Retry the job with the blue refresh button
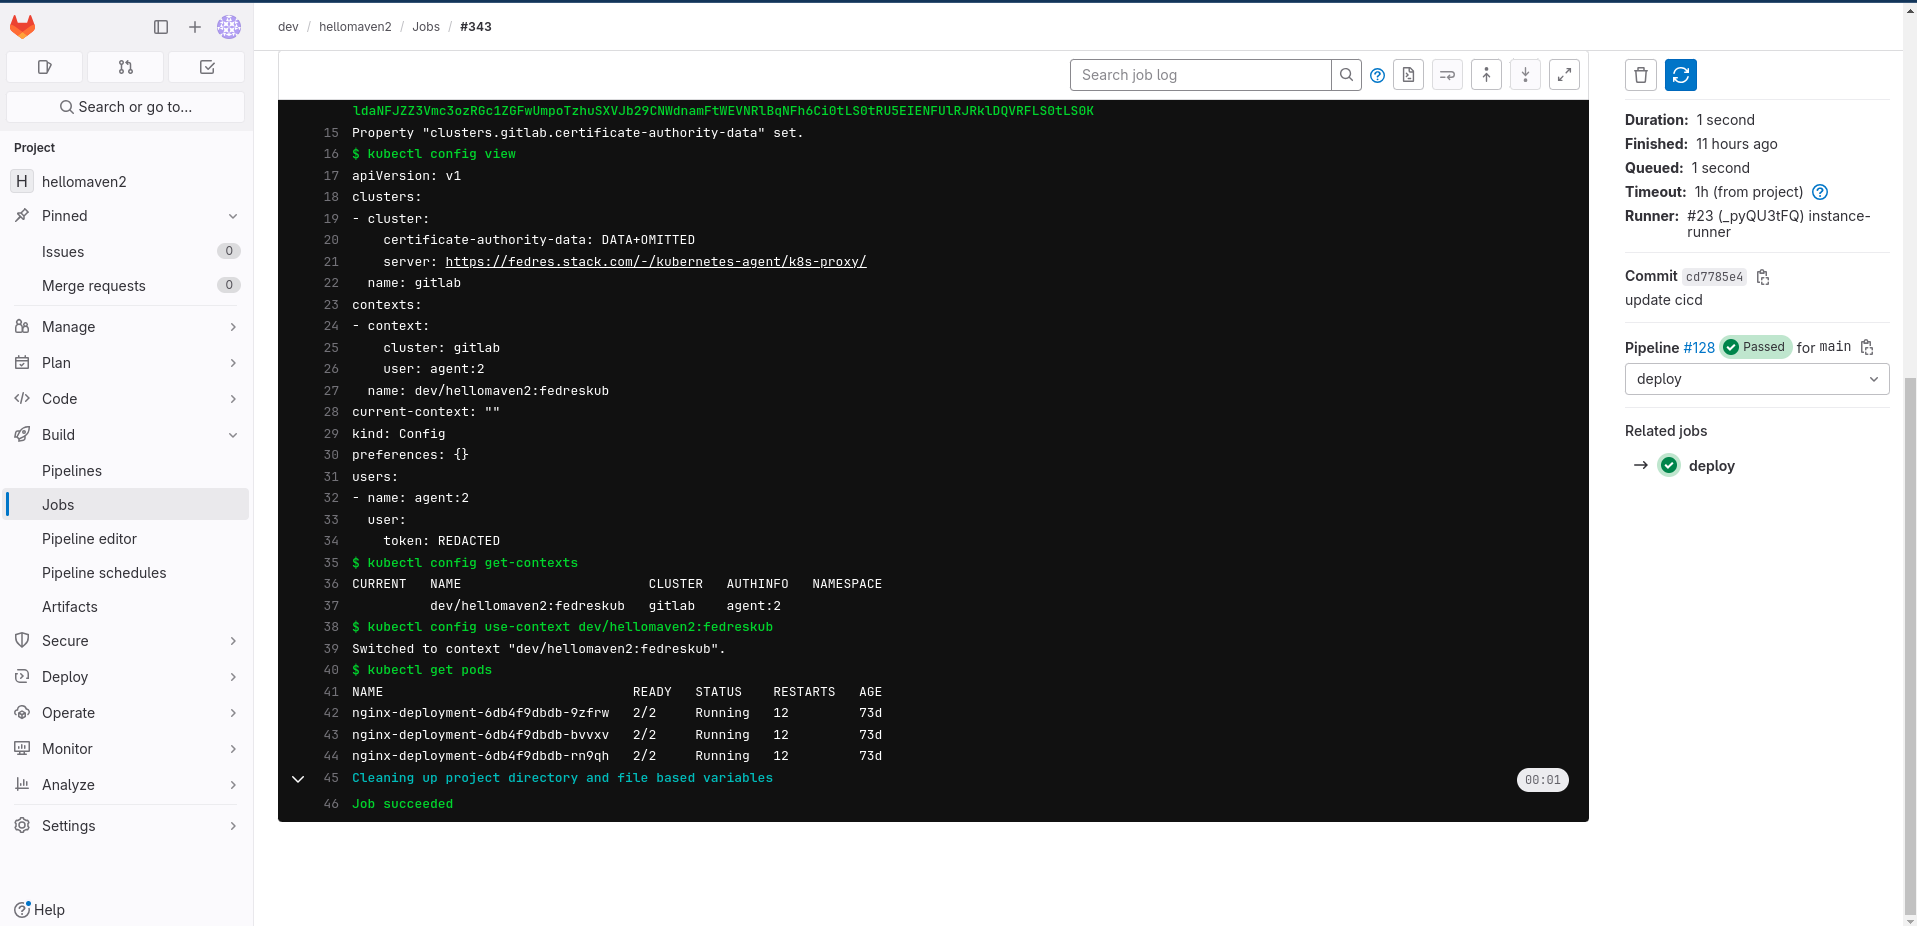 point(1680,75)
